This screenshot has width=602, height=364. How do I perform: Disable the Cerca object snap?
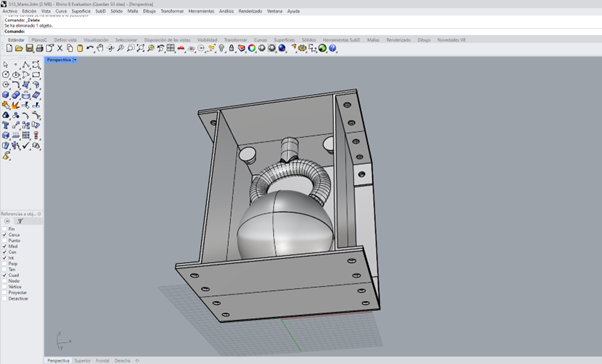click(x=5, y=235)
